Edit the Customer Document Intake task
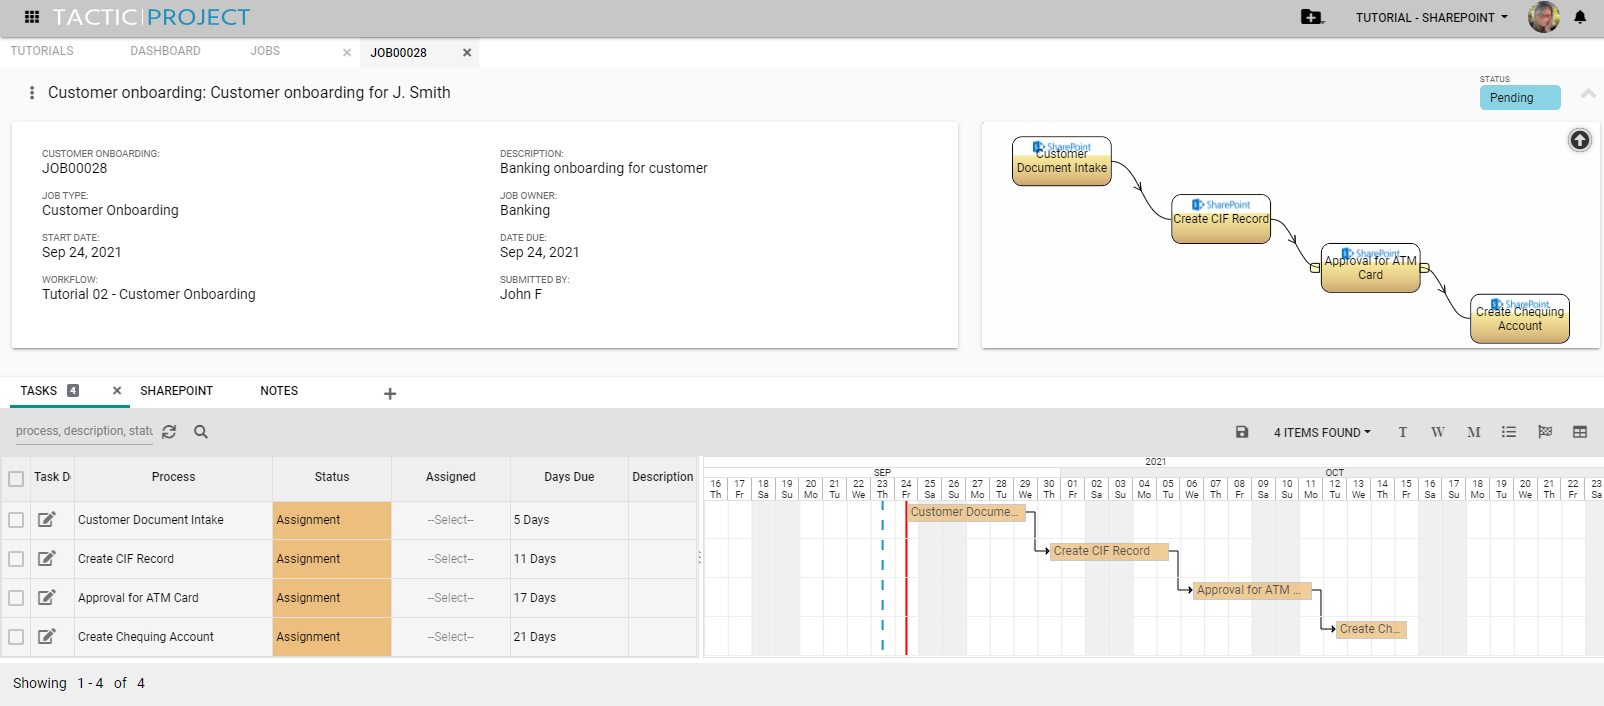This screenshot has height=706, width=1604. tap(47, 519)
